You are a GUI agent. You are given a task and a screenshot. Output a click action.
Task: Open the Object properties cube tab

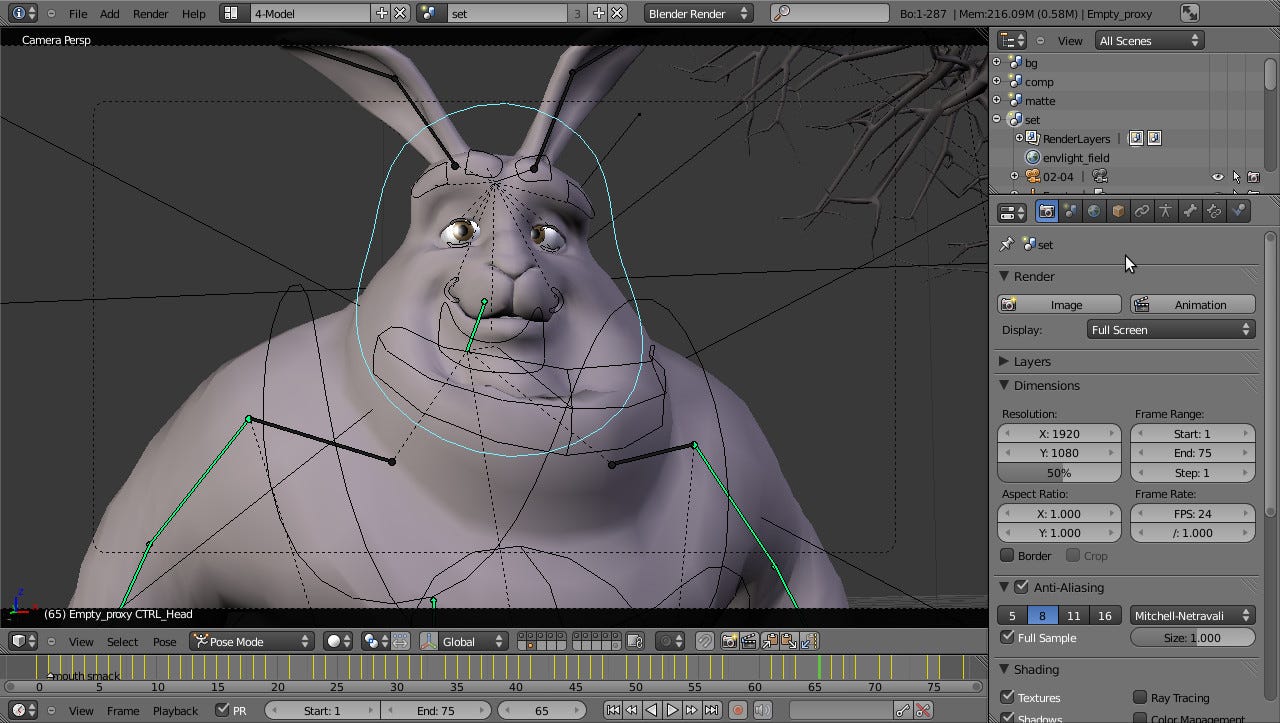pyautogui.click(x=1117, y=211)
